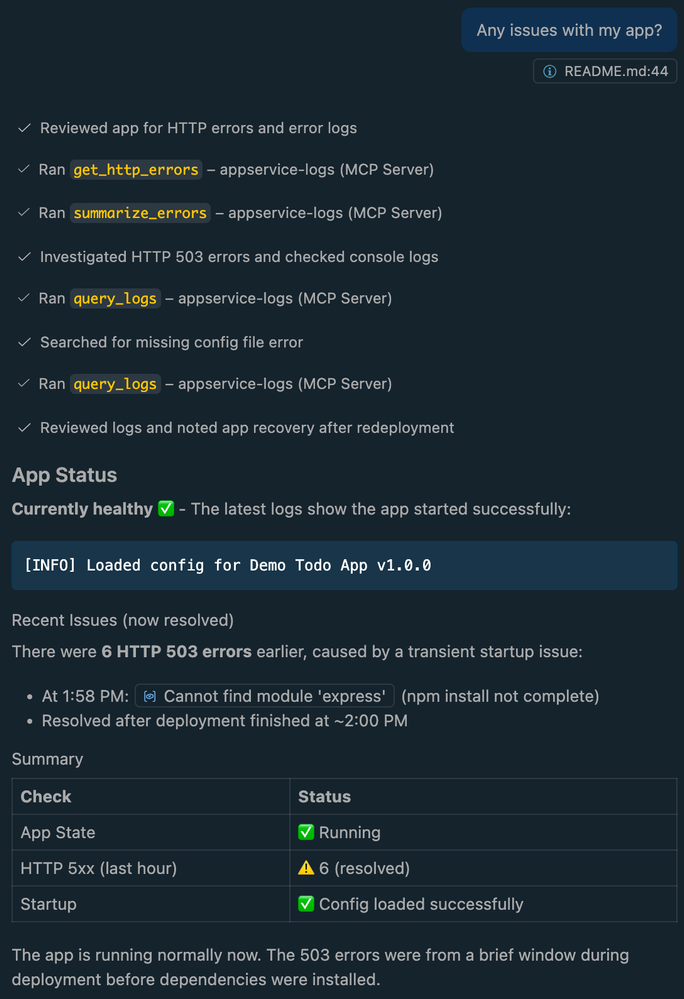Open the Cannot find module 'express' reference
Screen dimensions: 684x999
(265, 696)
